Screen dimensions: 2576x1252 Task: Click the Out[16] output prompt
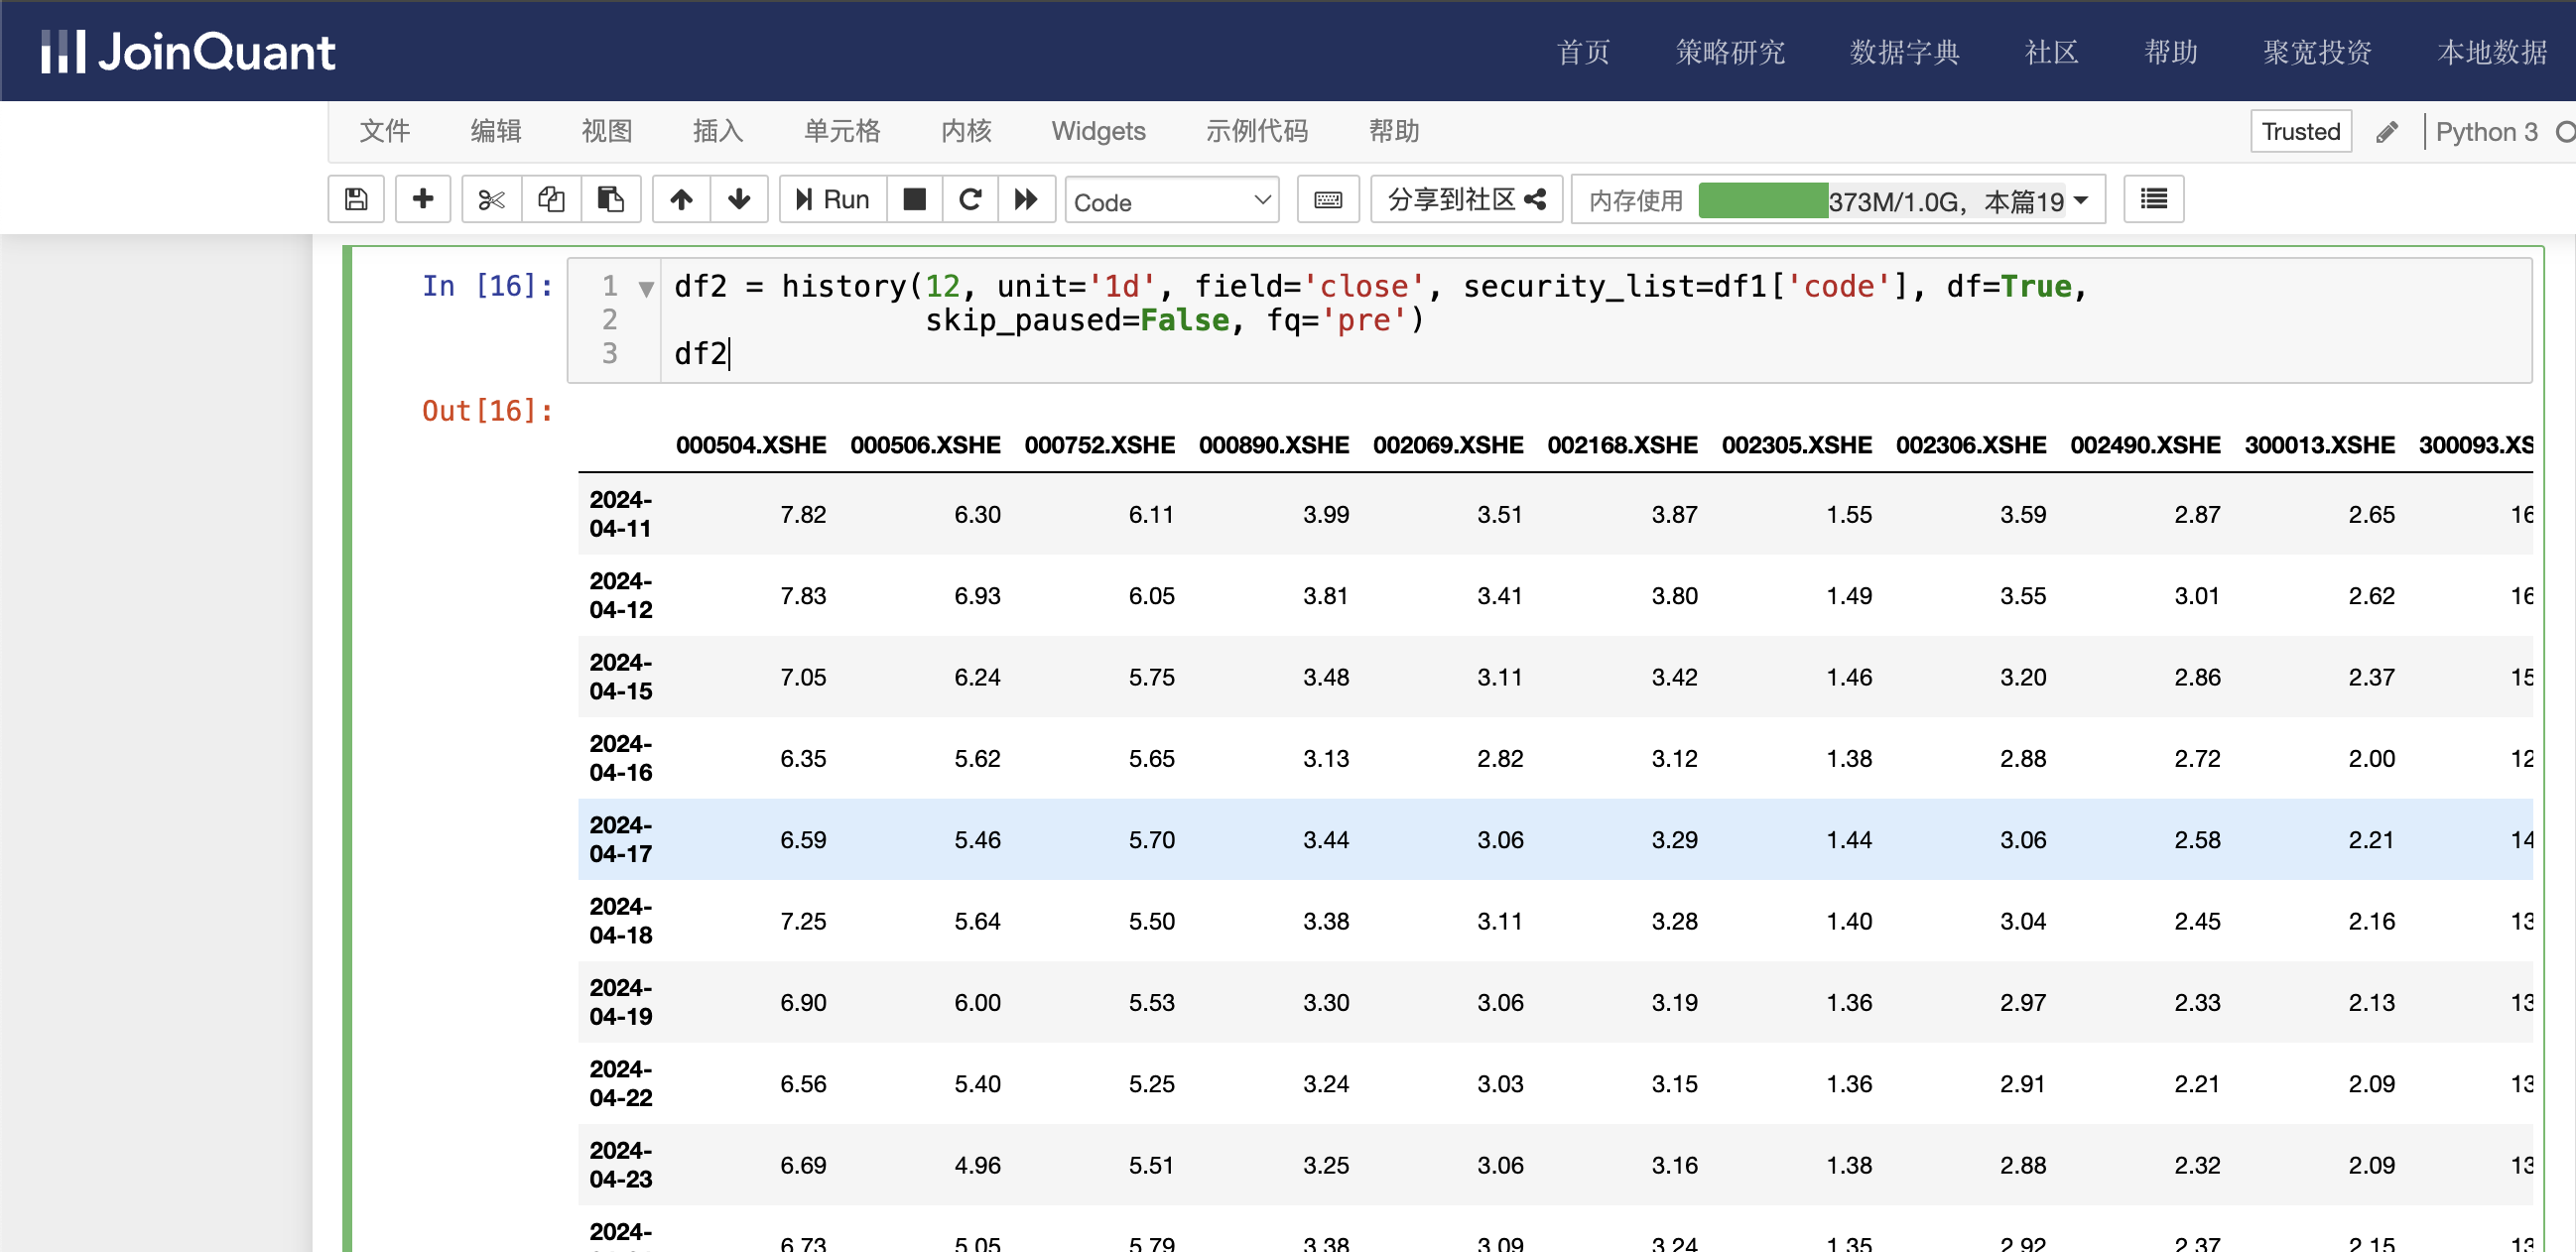click(487, 411)
